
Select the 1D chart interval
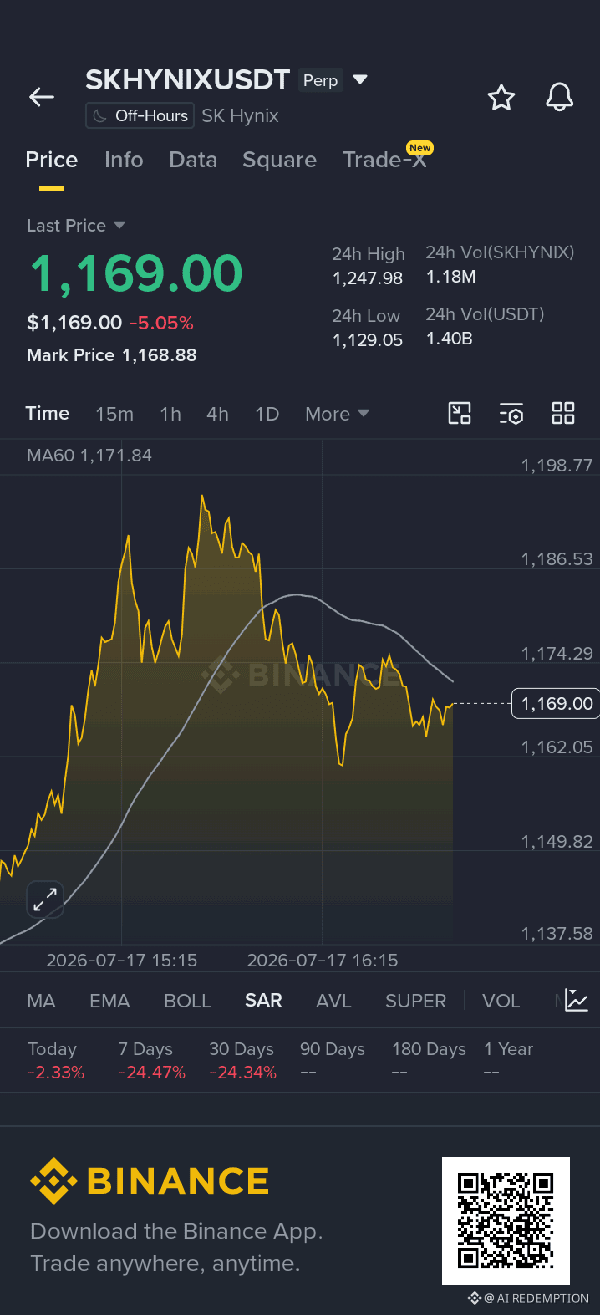tap(267, 414)
